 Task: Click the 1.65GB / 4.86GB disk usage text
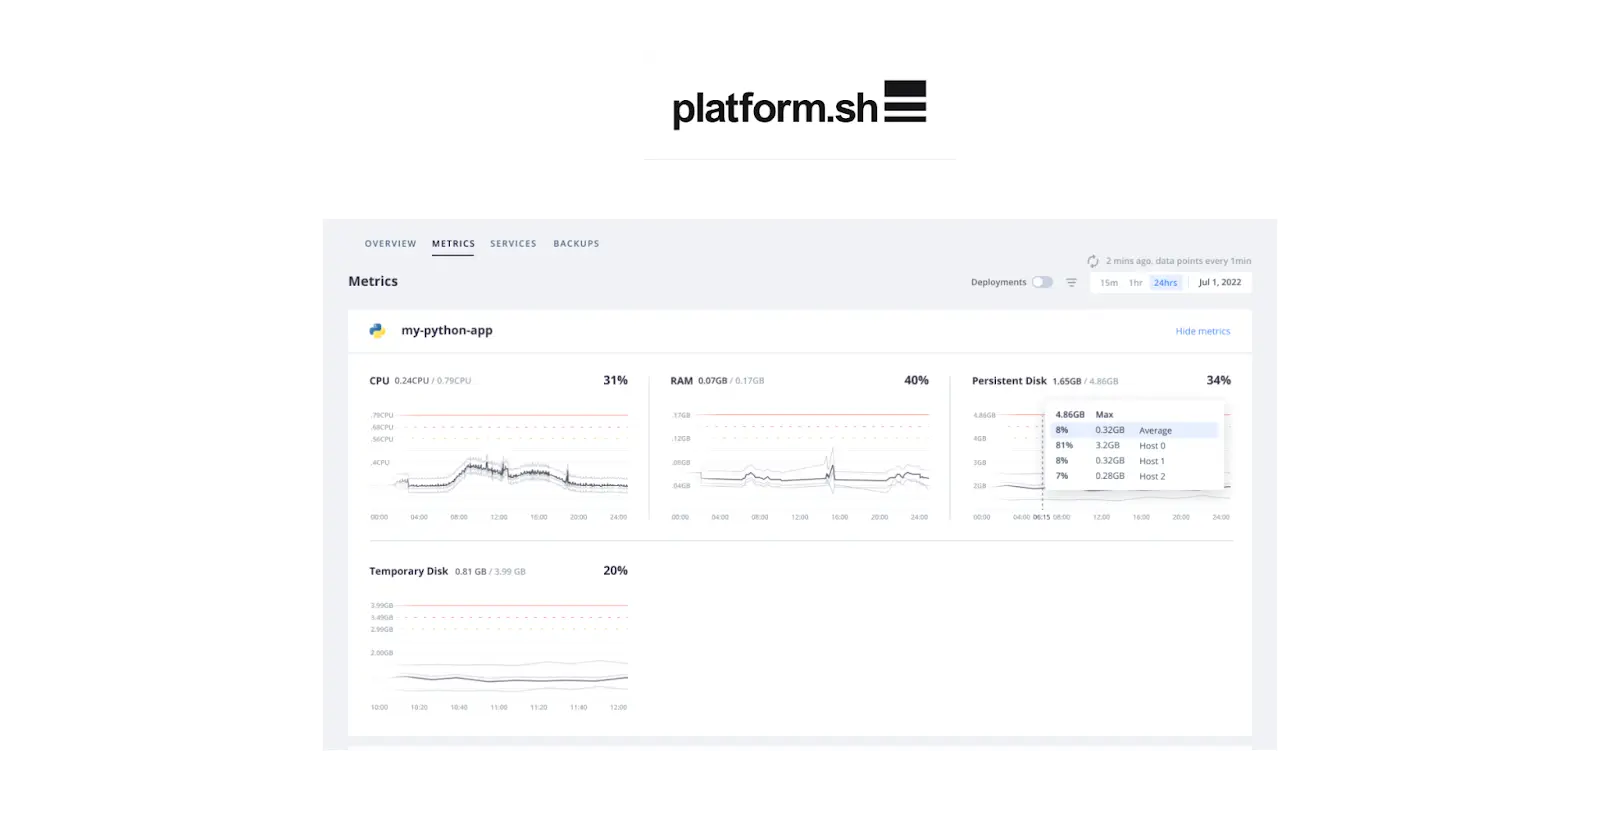(1085, 381)
